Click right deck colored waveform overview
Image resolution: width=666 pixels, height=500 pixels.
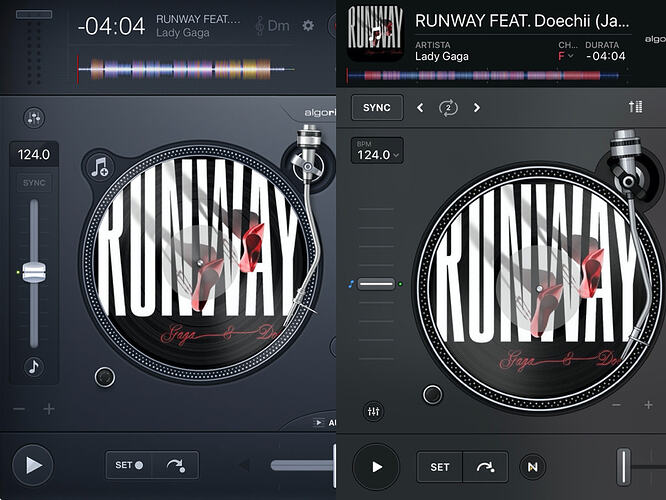pos(483,76)
